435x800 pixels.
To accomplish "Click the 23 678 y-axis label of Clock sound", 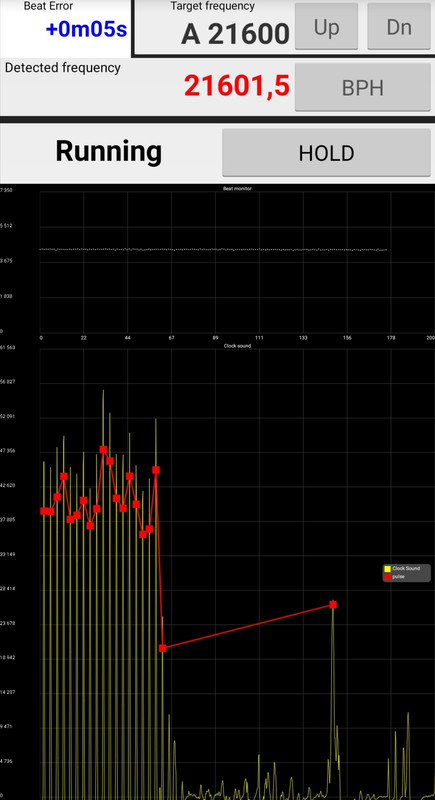I will coord(7,623).
